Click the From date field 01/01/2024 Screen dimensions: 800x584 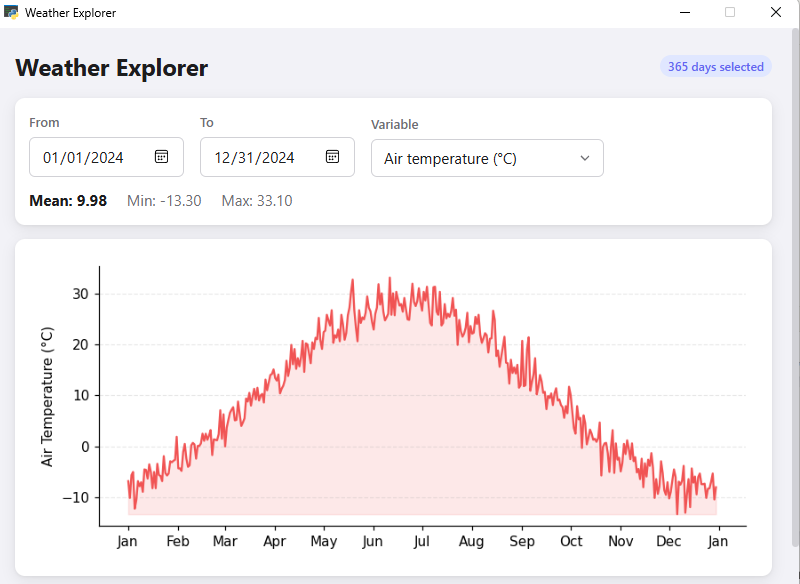pos(106,157)
